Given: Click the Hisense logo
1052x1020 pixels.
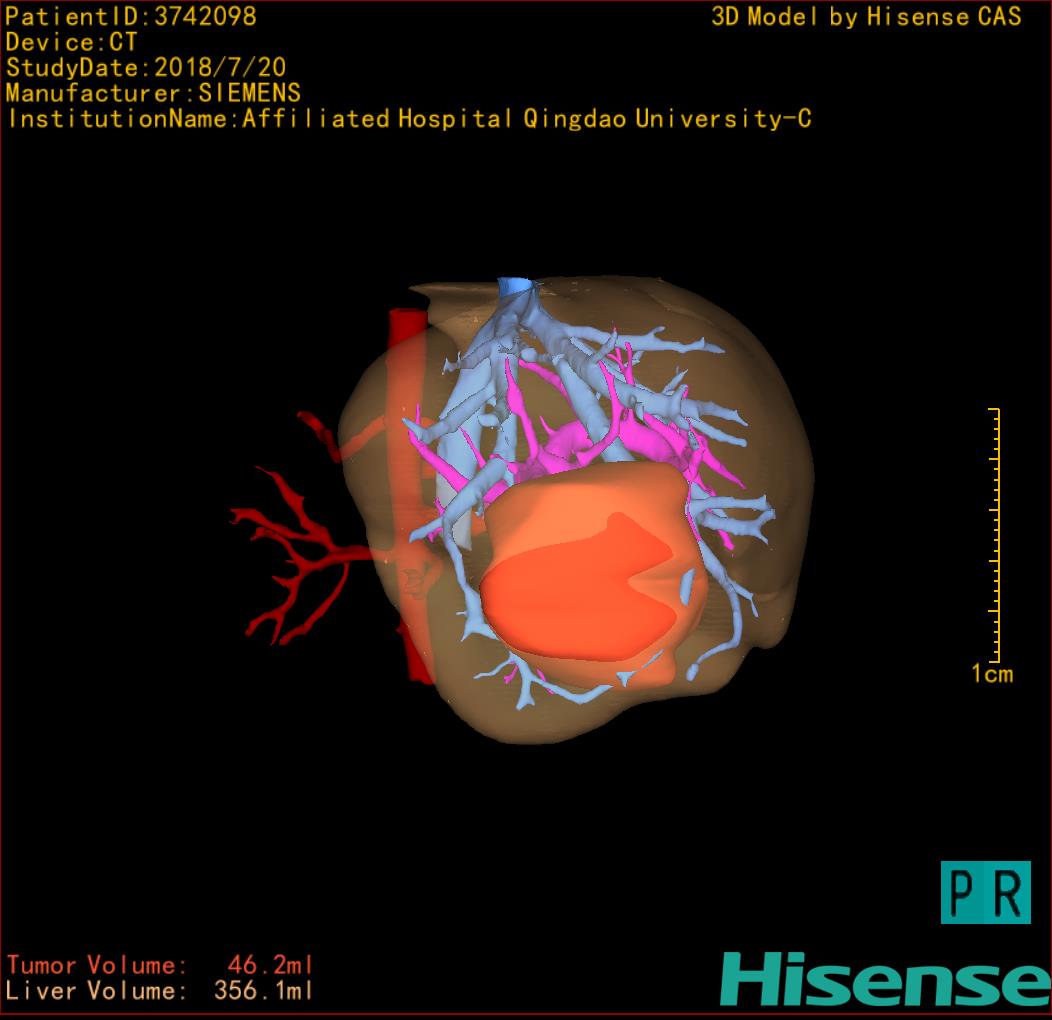Looking at the screenshot, I should [884, 979].
